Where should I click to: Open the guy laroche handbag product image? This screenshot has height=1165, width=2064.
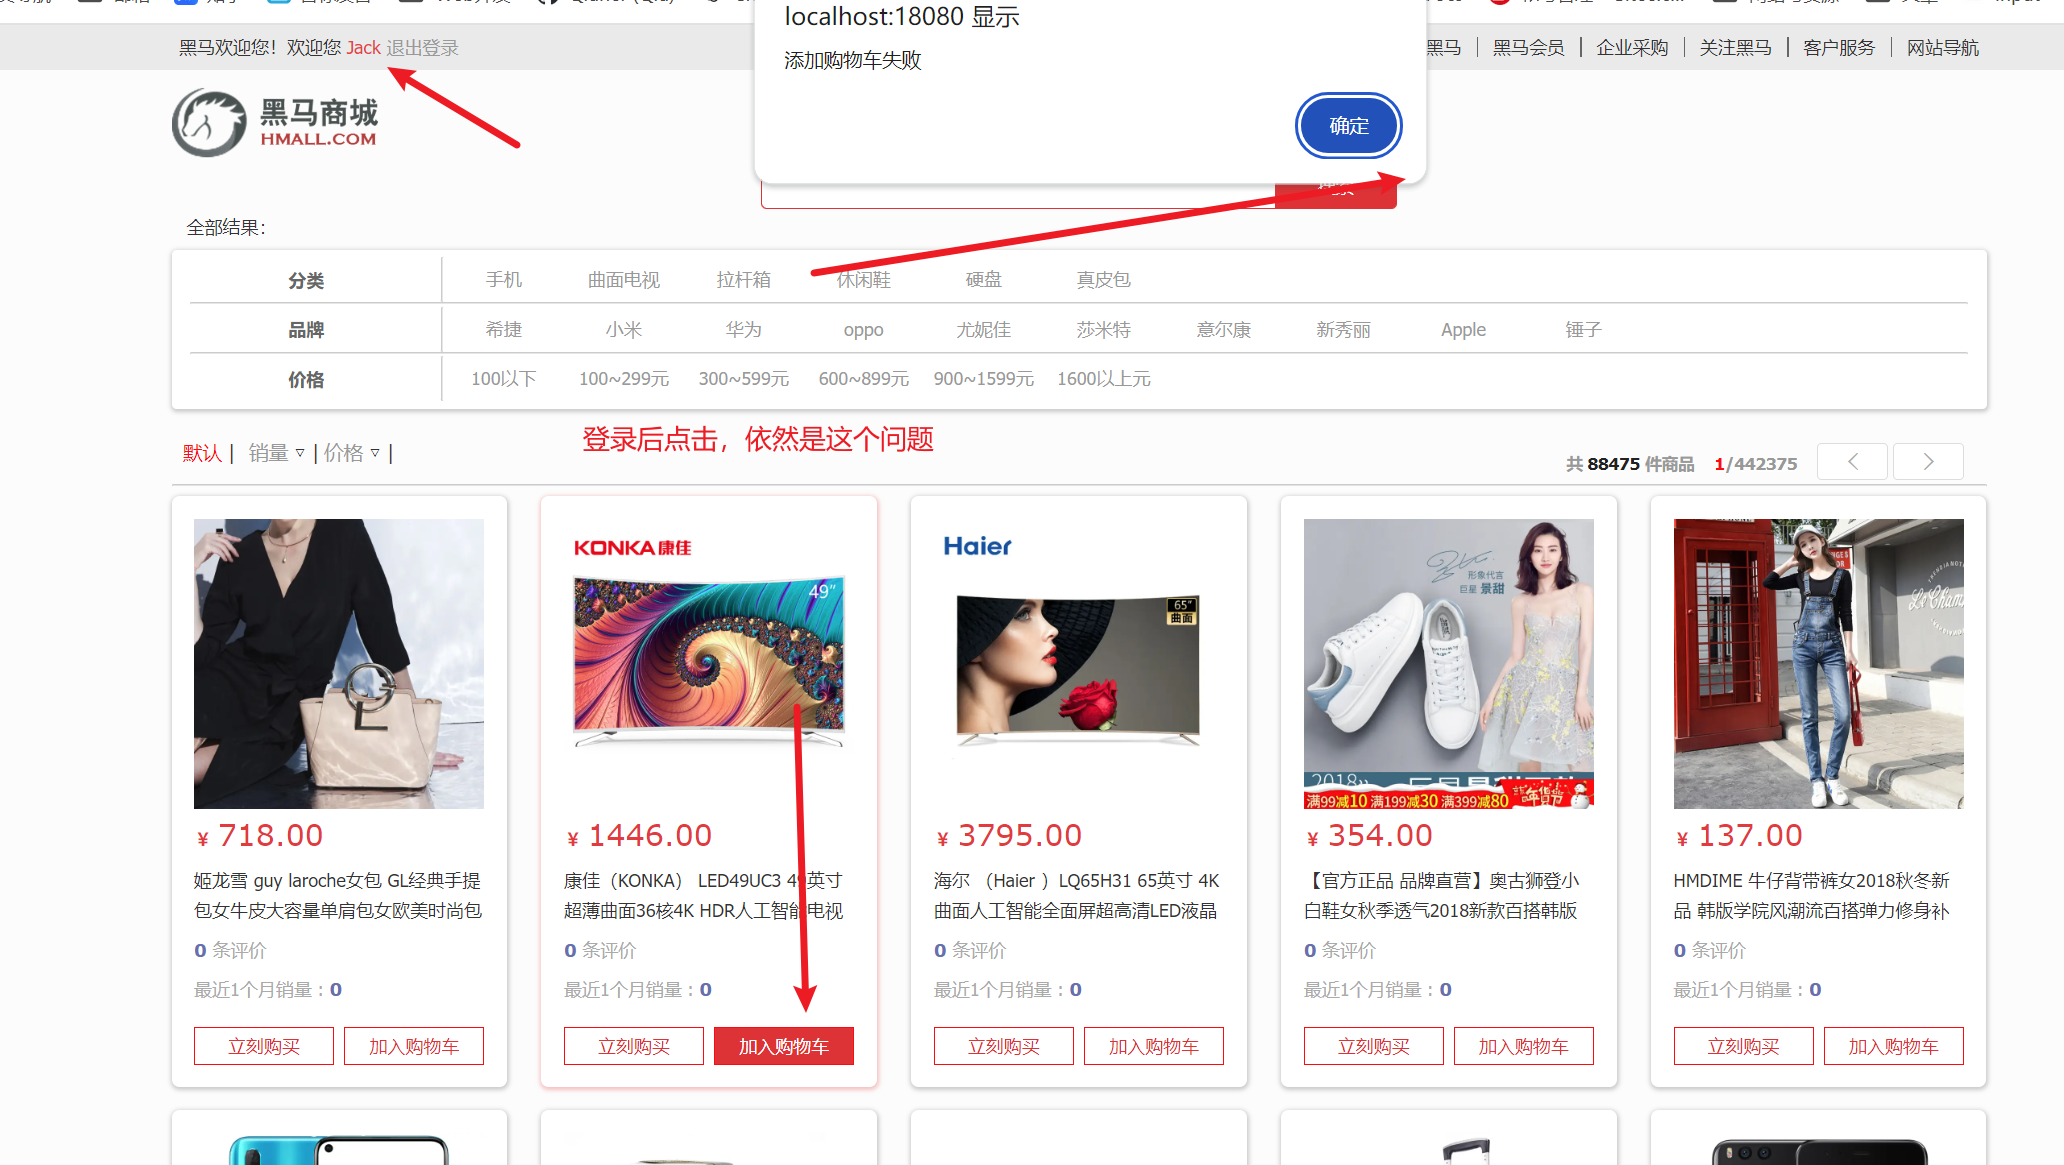pos(339,663)
